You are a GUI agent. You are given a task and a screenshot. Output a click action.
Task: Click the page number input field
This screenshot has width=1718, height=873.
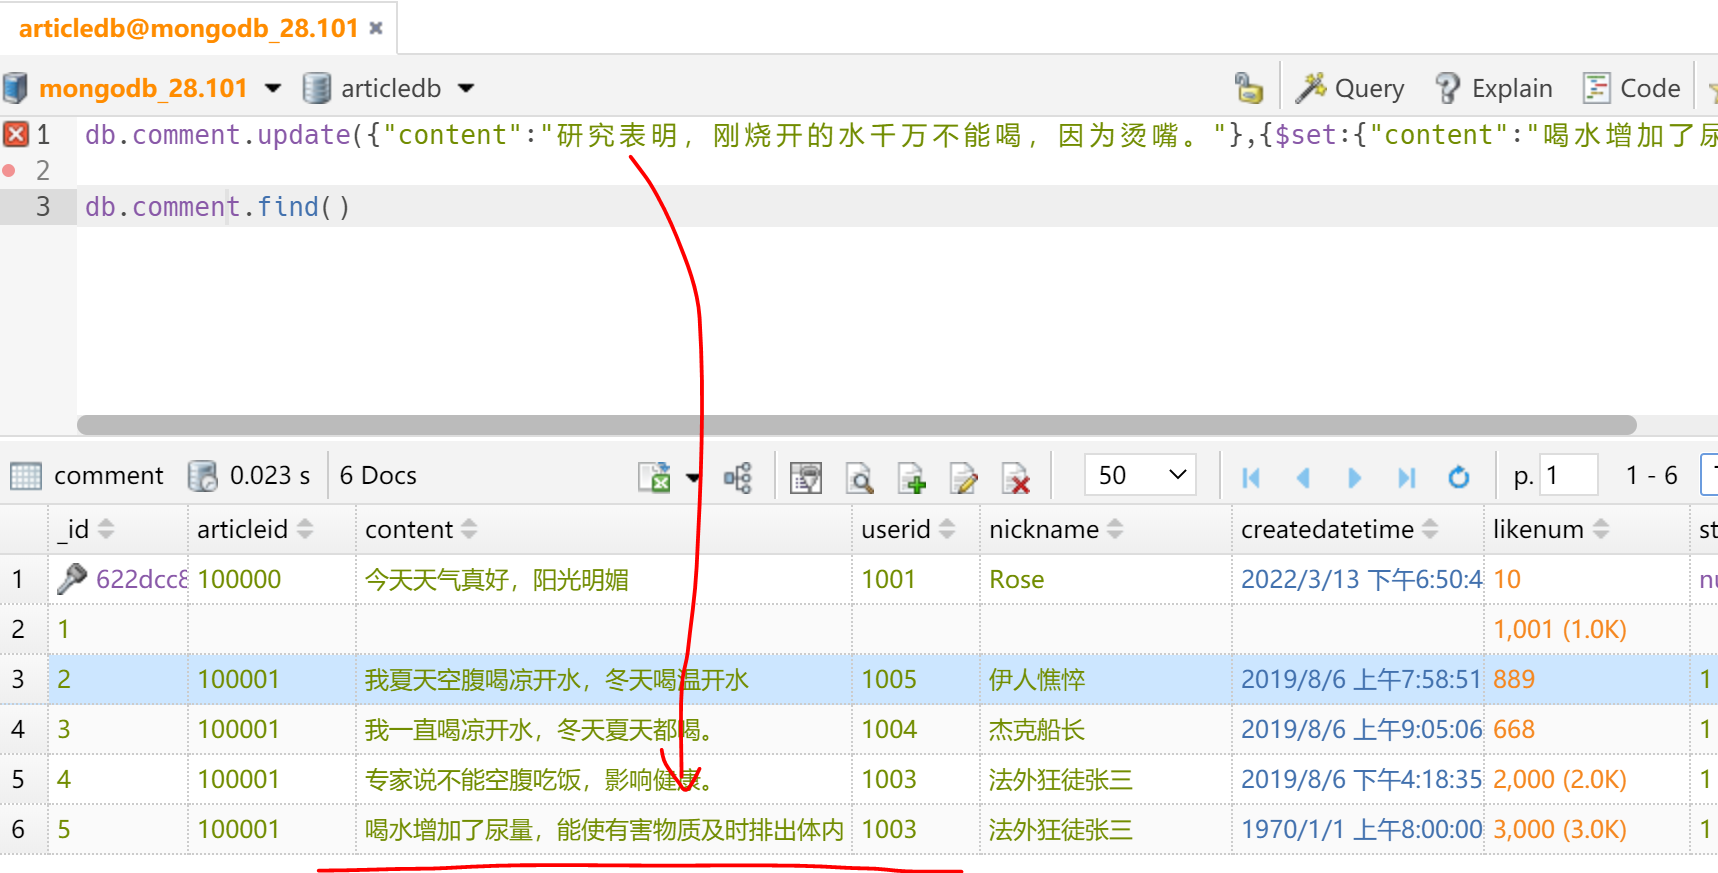coord(1568,475)
